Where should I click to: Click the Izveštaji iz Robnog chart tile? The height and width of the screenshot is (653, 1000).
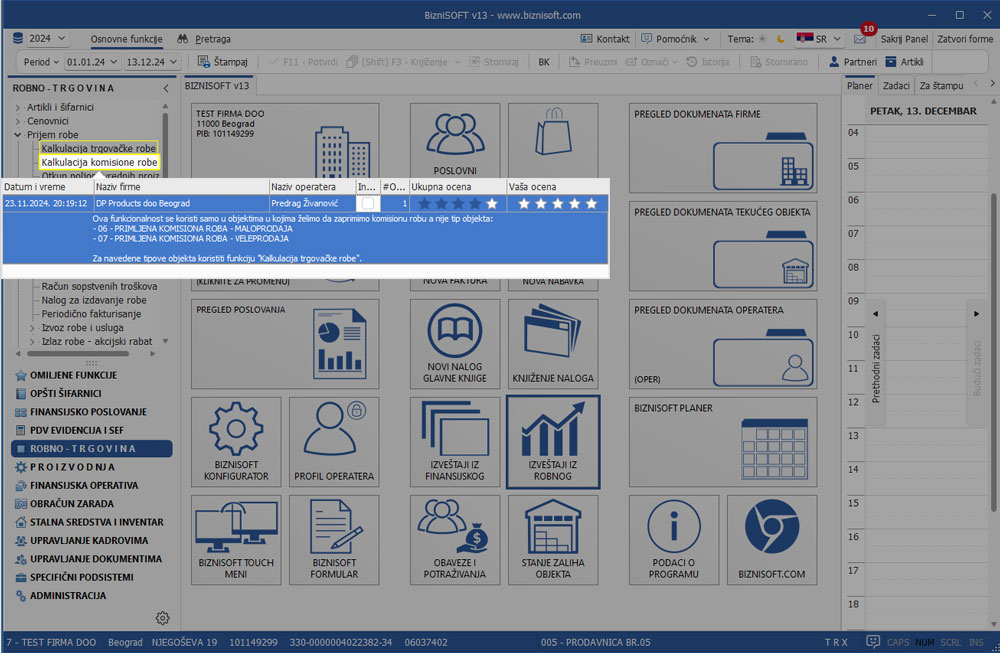click(x=553, y=441)
